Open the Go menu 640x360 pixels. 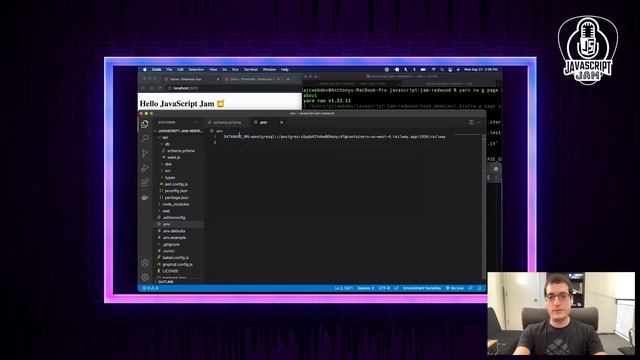(x=224, y=70)
